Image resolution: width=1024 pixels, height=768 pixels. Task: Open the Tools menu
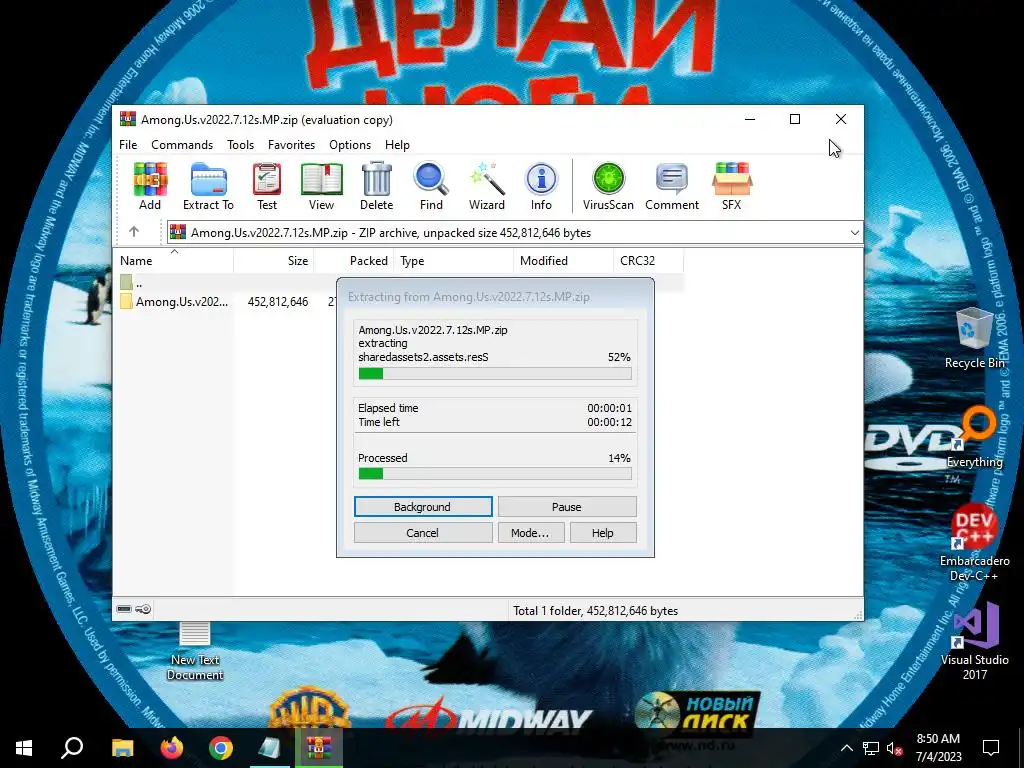point(240,144)
